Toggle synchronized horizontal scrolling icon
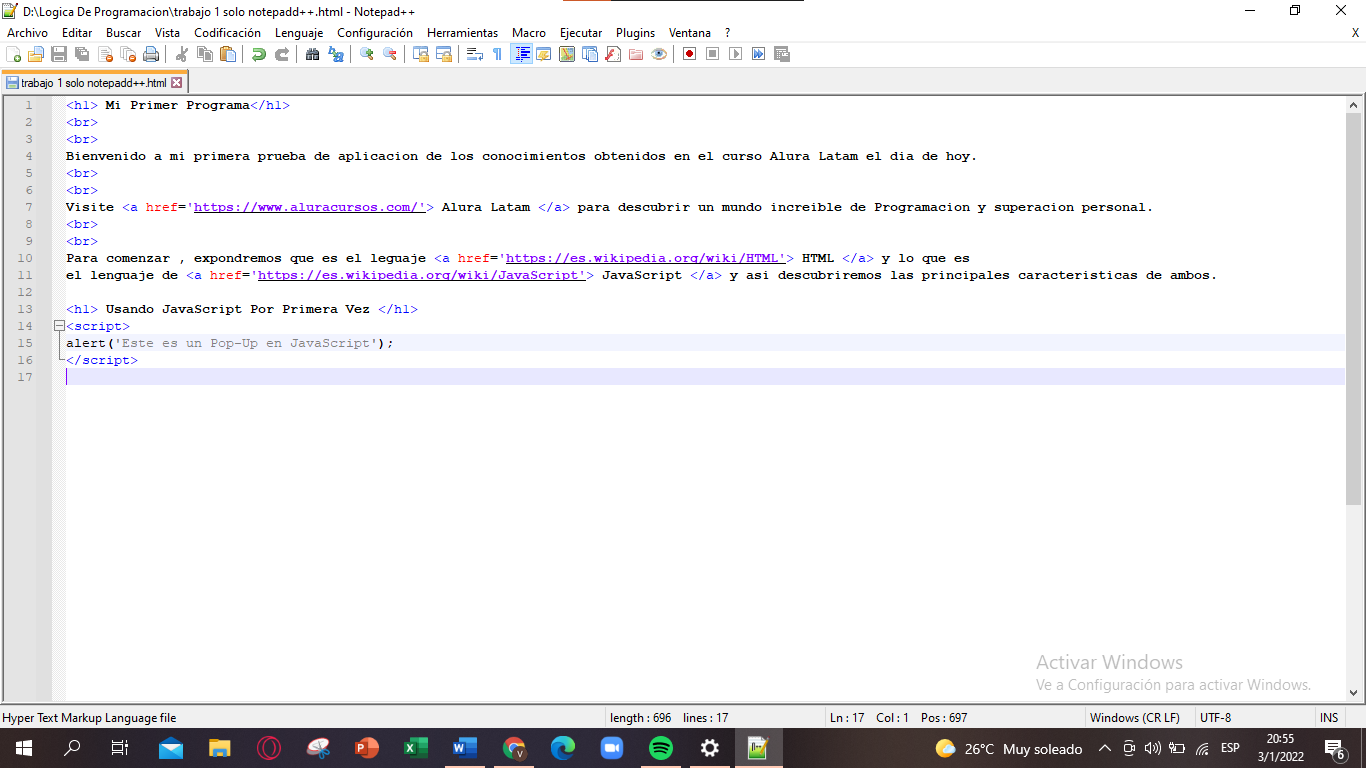The height and width of the screenshot is (768, 1366). pyautogui.click(x=444, y=54)
